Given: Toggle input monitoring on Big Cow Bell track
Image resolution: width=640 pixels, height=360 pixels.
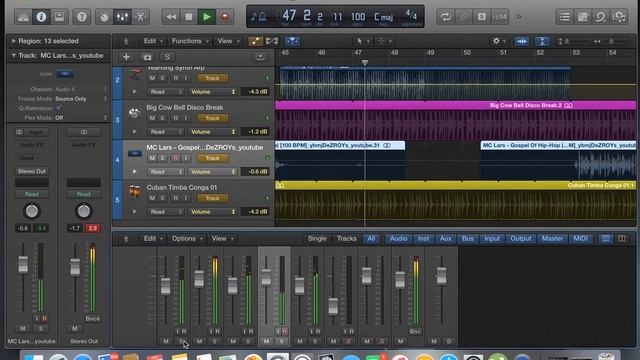Looking at the screenshot, I should [x=186, y=118].
